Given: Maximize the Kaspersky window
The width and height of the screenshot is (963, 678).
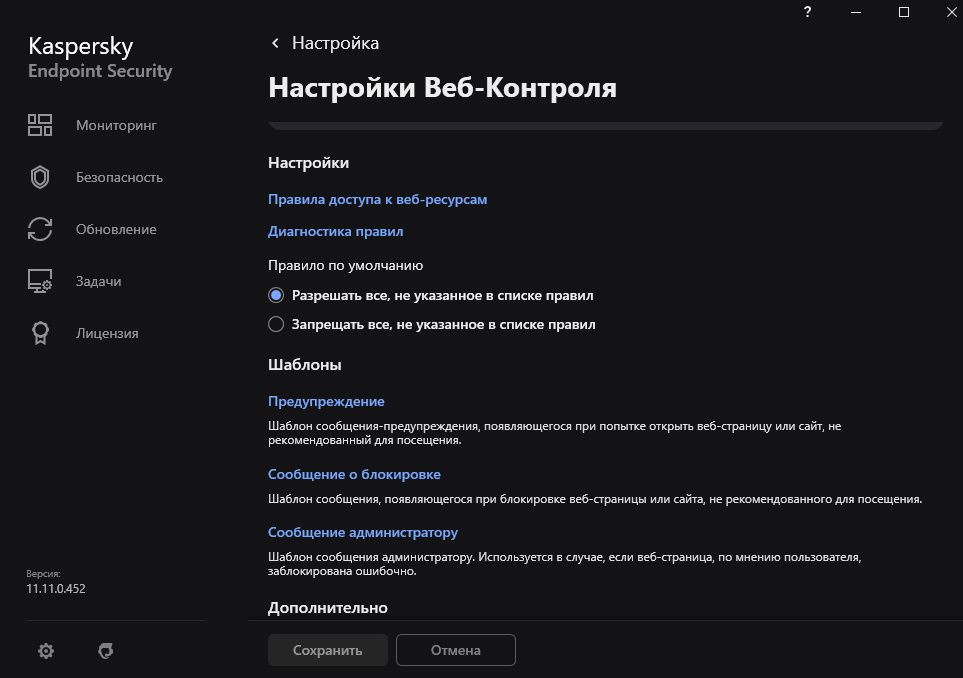Looking at the screenshot, I should click(x=903, y=12).
